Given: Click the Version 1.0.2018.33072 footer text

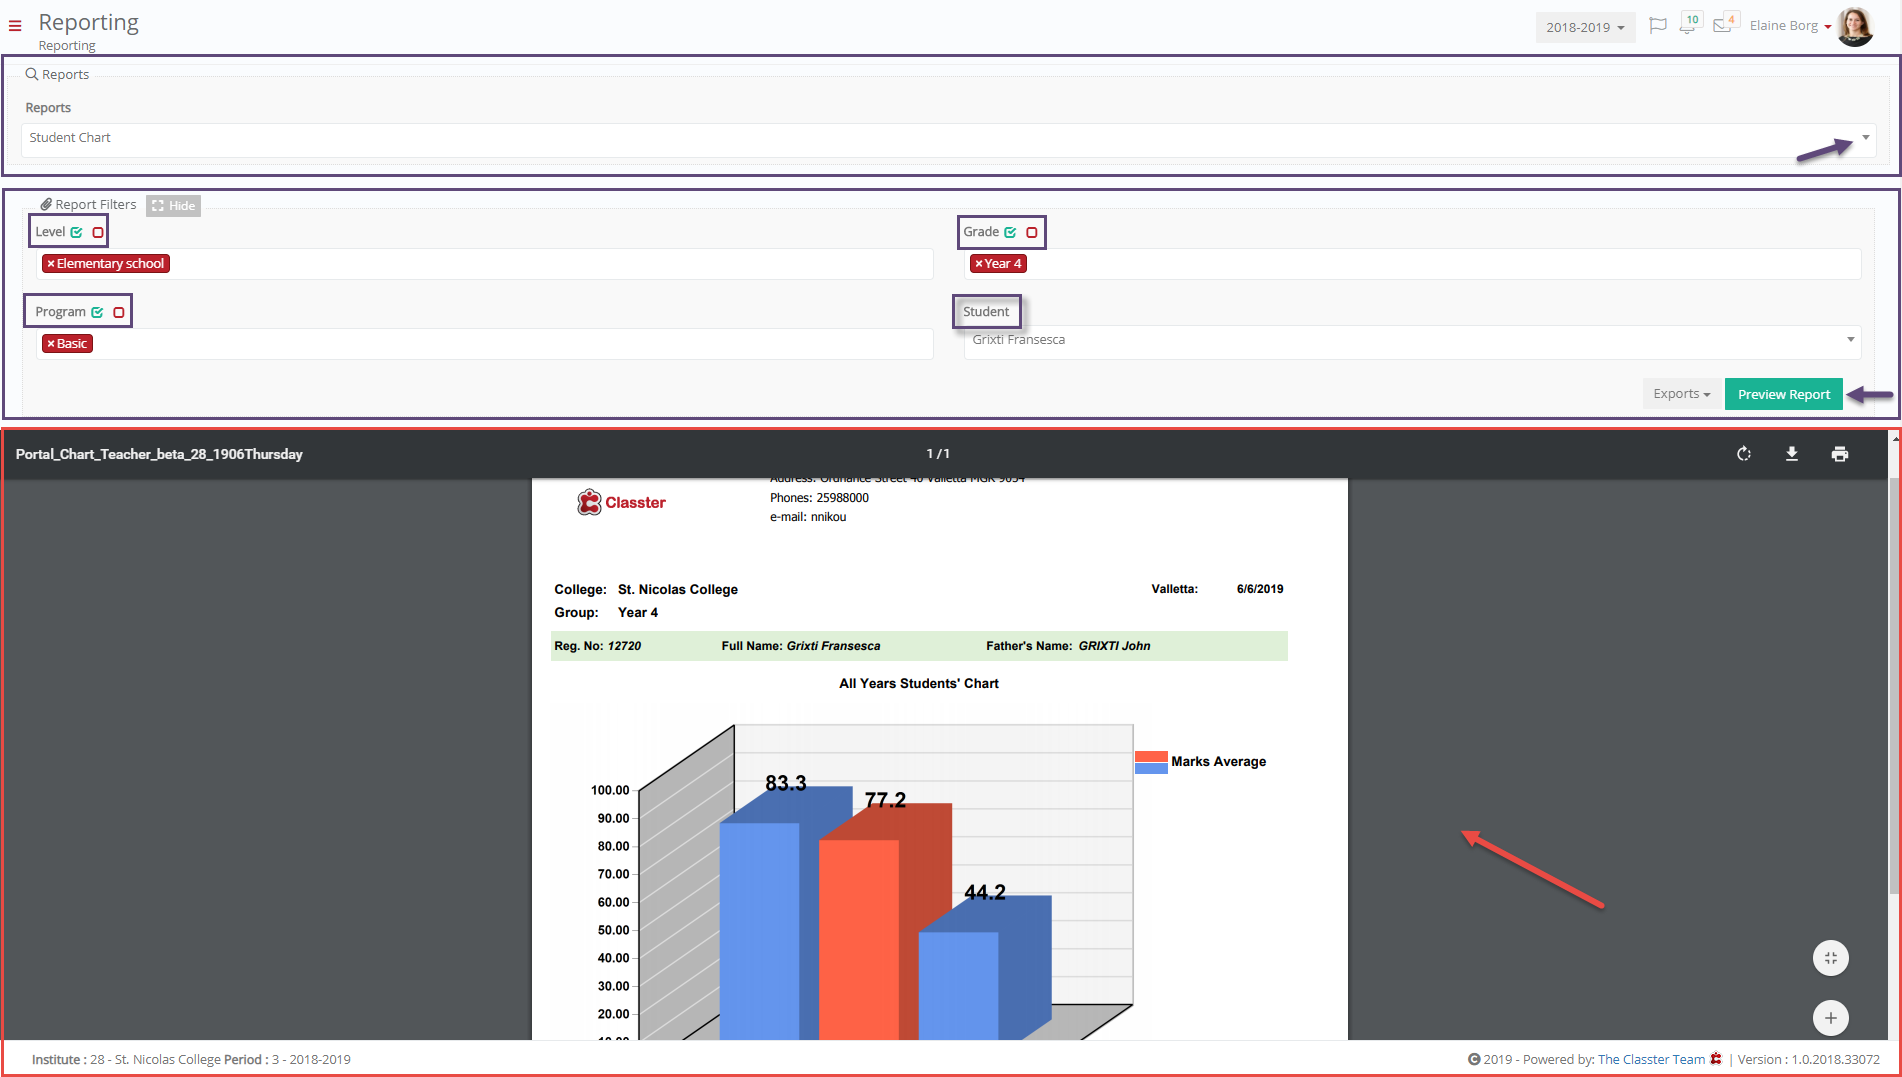Looking at the screenshot, I should (1808, 1059).
